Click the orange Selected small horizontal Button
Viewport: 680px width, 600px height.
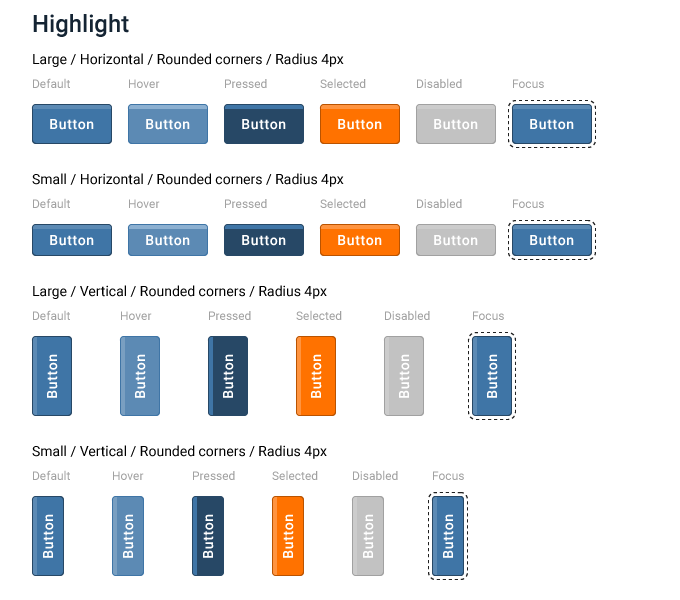coord(360,240)
